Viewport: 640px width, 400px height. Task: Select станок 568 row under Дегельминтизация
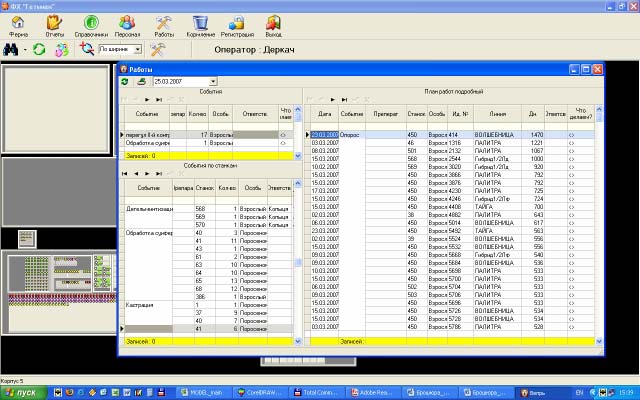tap(209, 209)
